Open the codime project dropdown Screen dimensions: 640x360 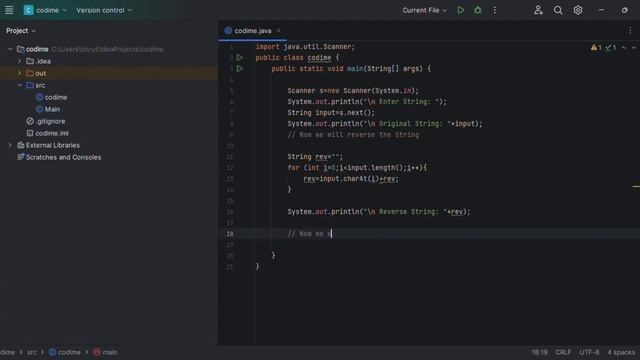click(51, 10)
